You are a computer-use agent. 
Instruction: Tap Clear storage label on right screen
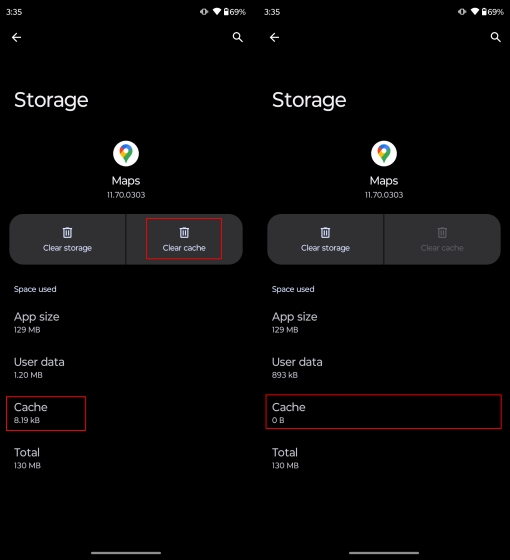coord(325,248)
